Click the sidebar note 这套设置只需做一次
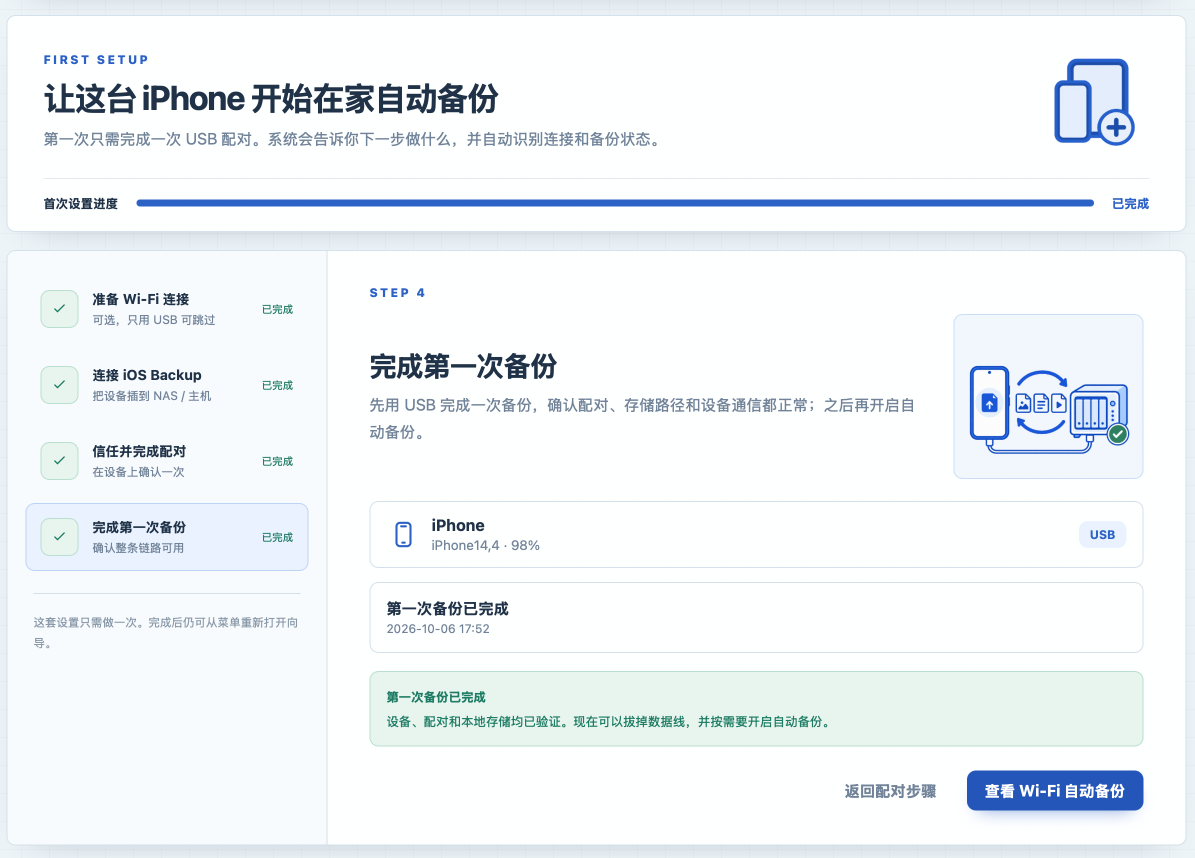The image size is (1195, 858). click(166, 632)
